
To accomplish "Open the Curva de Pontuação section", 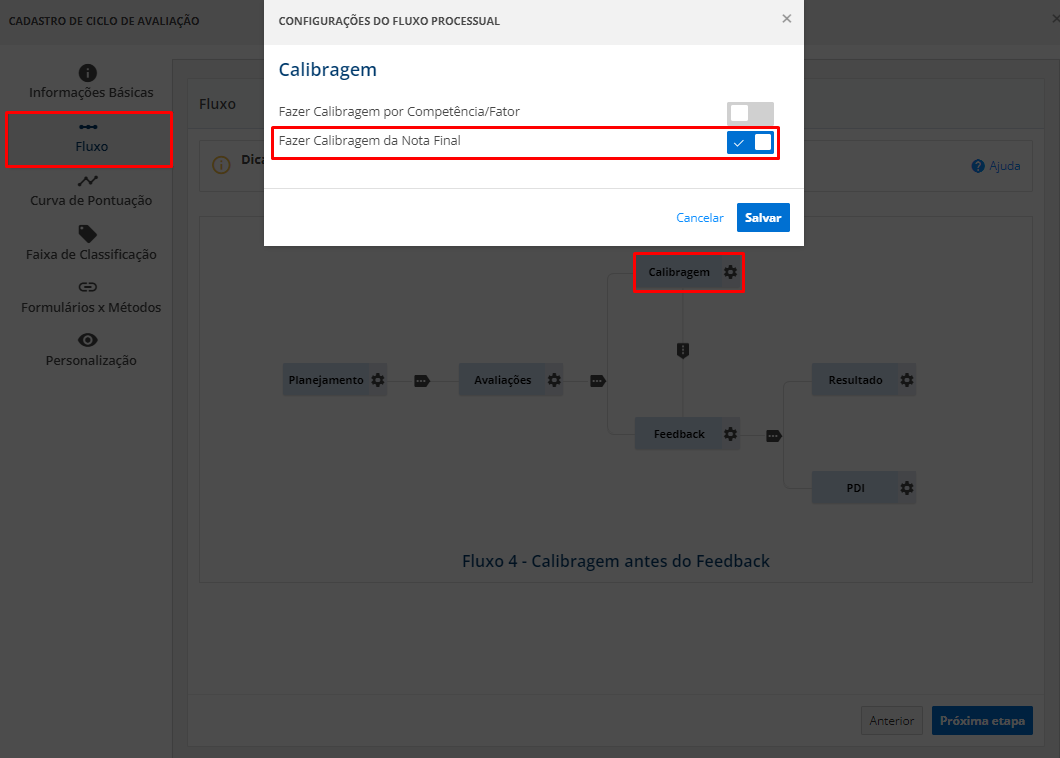I will [90, 191].
